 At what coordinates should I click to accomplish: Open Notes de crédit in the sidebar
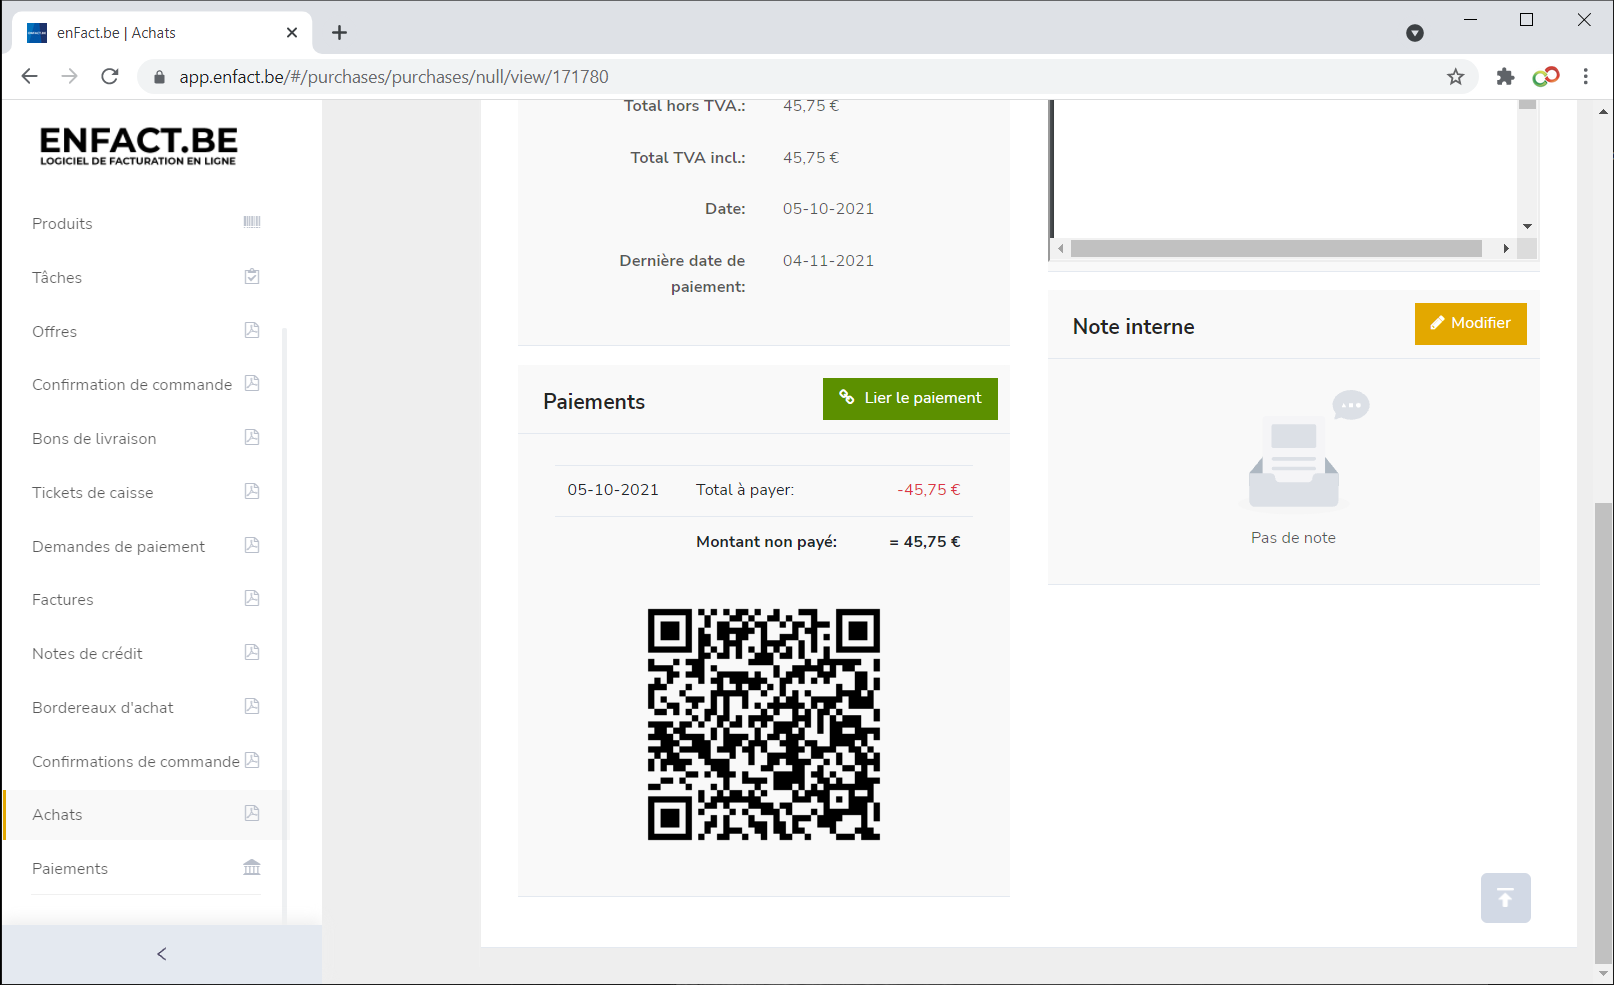[x=87, y=654]
